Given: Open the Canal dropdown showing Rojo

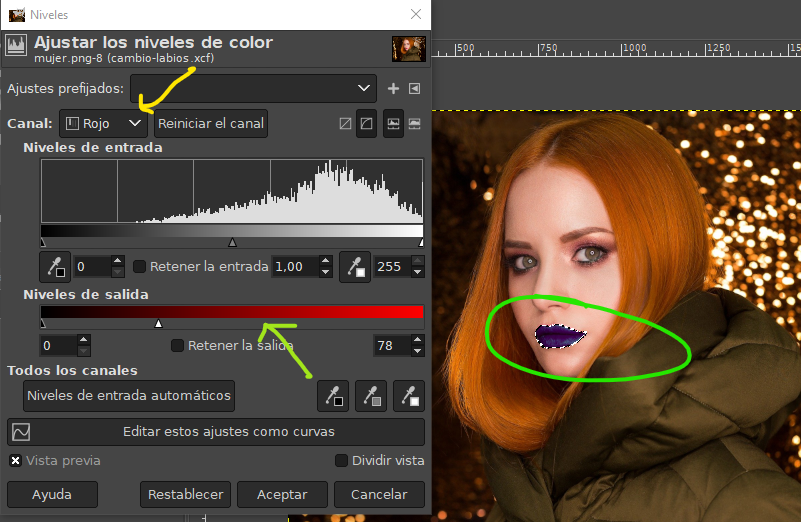Looking at the screenshot, I should click(103, 124).
